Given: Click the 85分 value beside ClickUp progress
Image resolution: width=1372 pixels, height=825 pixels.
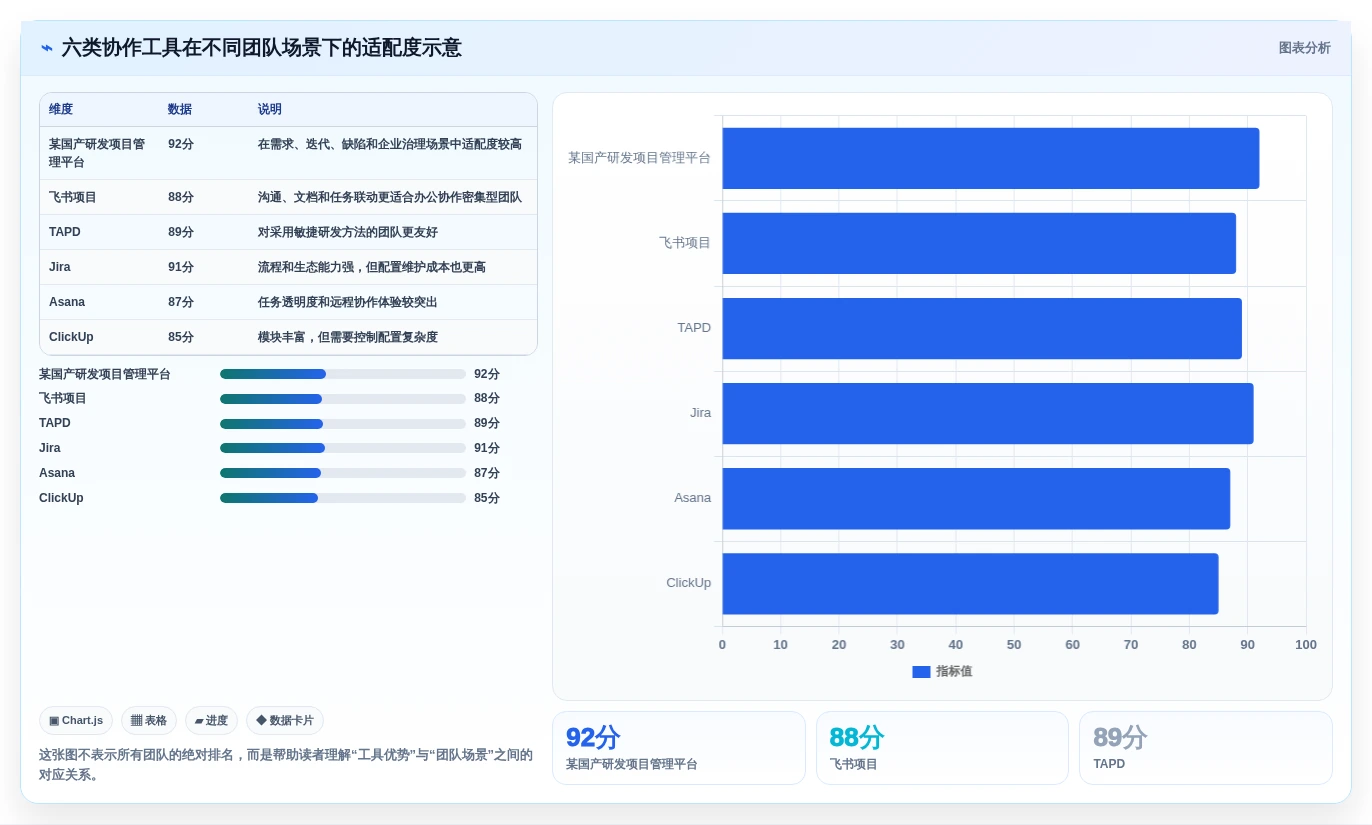Looking at the screenshot, I should (487, 498).
